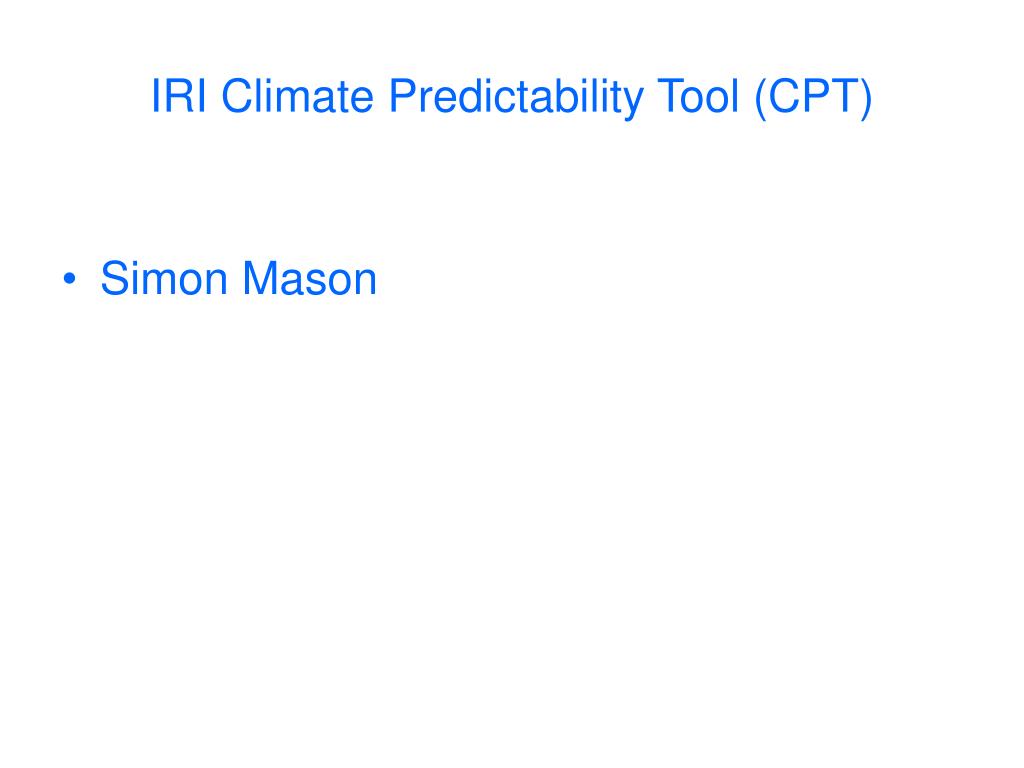Select the word Climate in the title
The image size is (1024, 768).
(297, 96)
